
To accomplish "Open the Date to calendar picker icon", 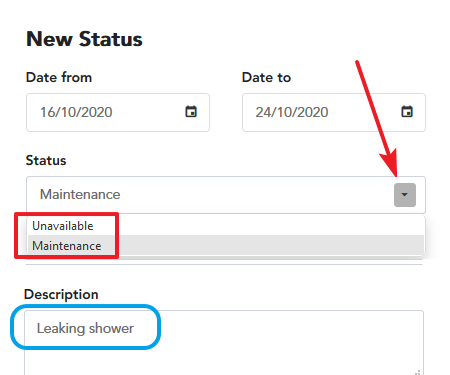I will (407, 112).
